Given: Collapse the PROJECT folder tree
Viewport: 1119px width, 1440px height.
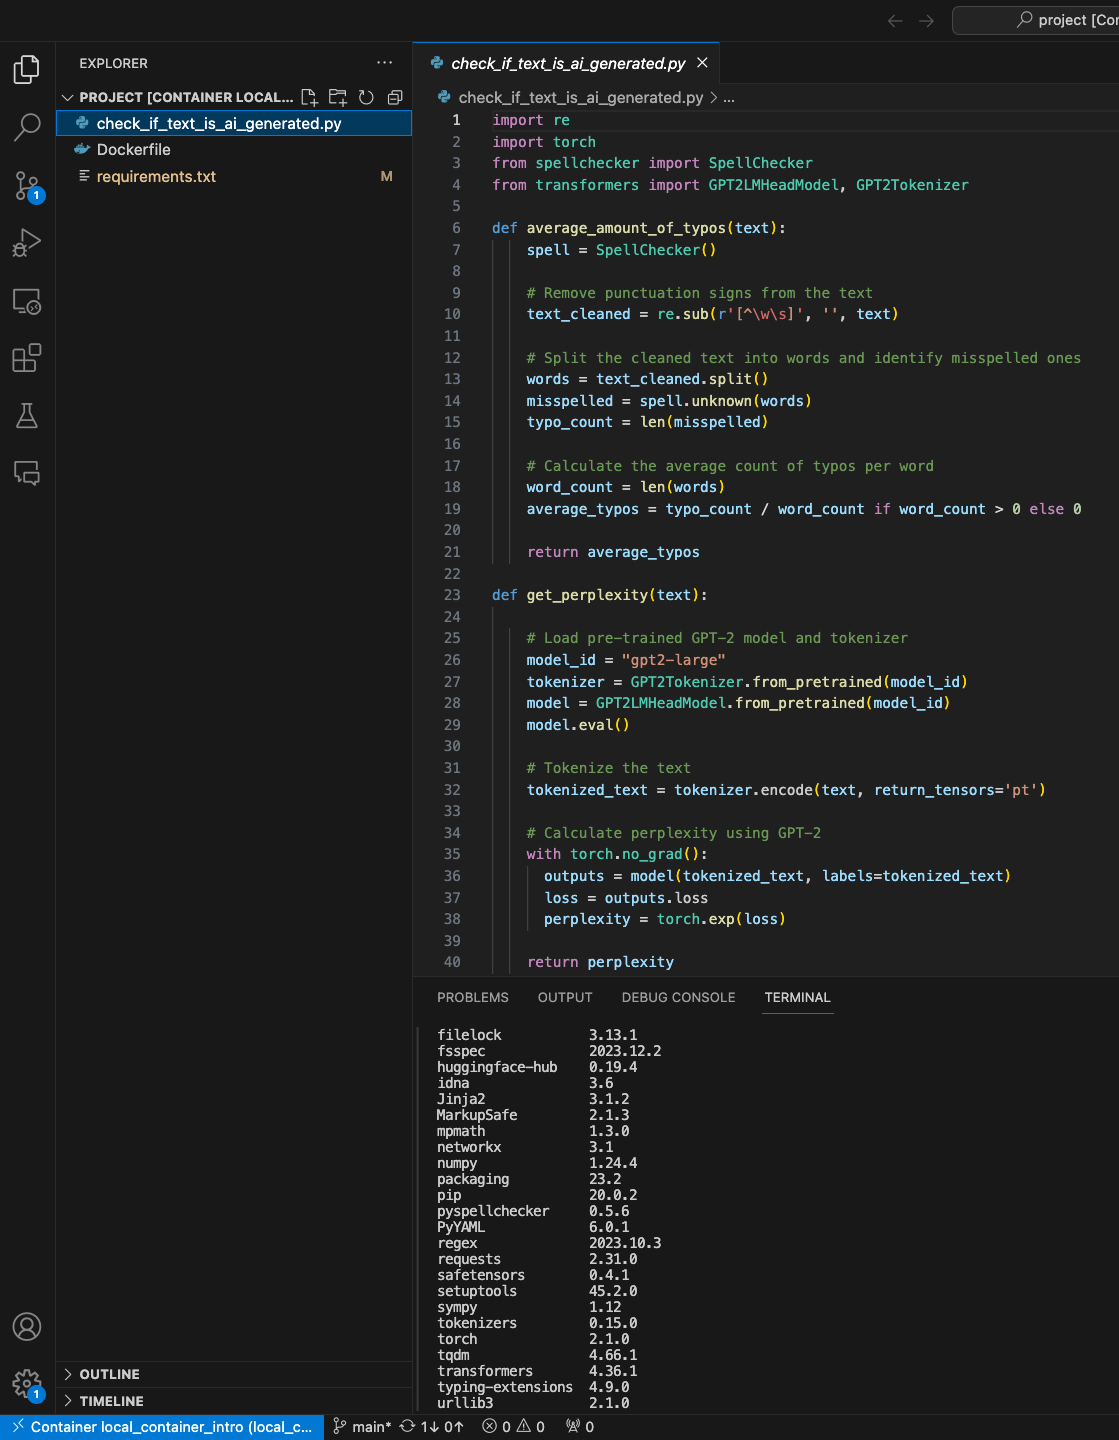Looking at the screenshot, I should 68,97.
